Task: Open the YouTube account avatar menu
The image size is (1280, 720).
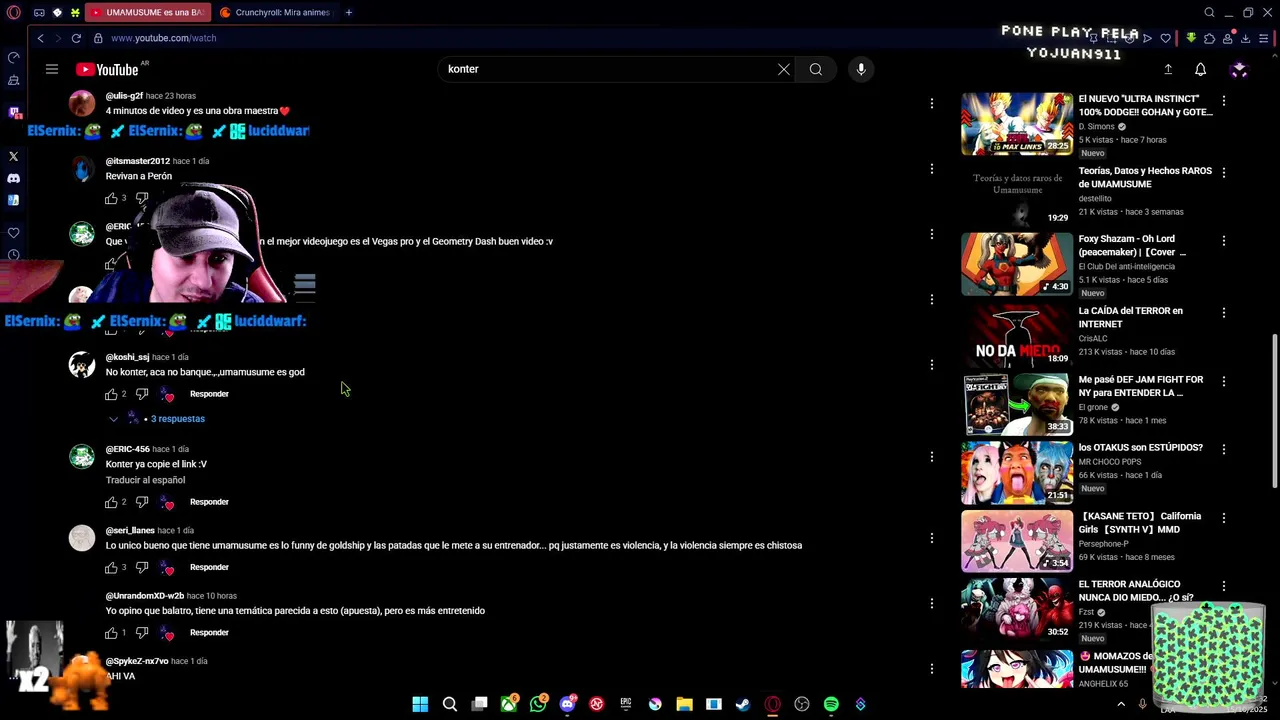Action: click(1239, 69)
